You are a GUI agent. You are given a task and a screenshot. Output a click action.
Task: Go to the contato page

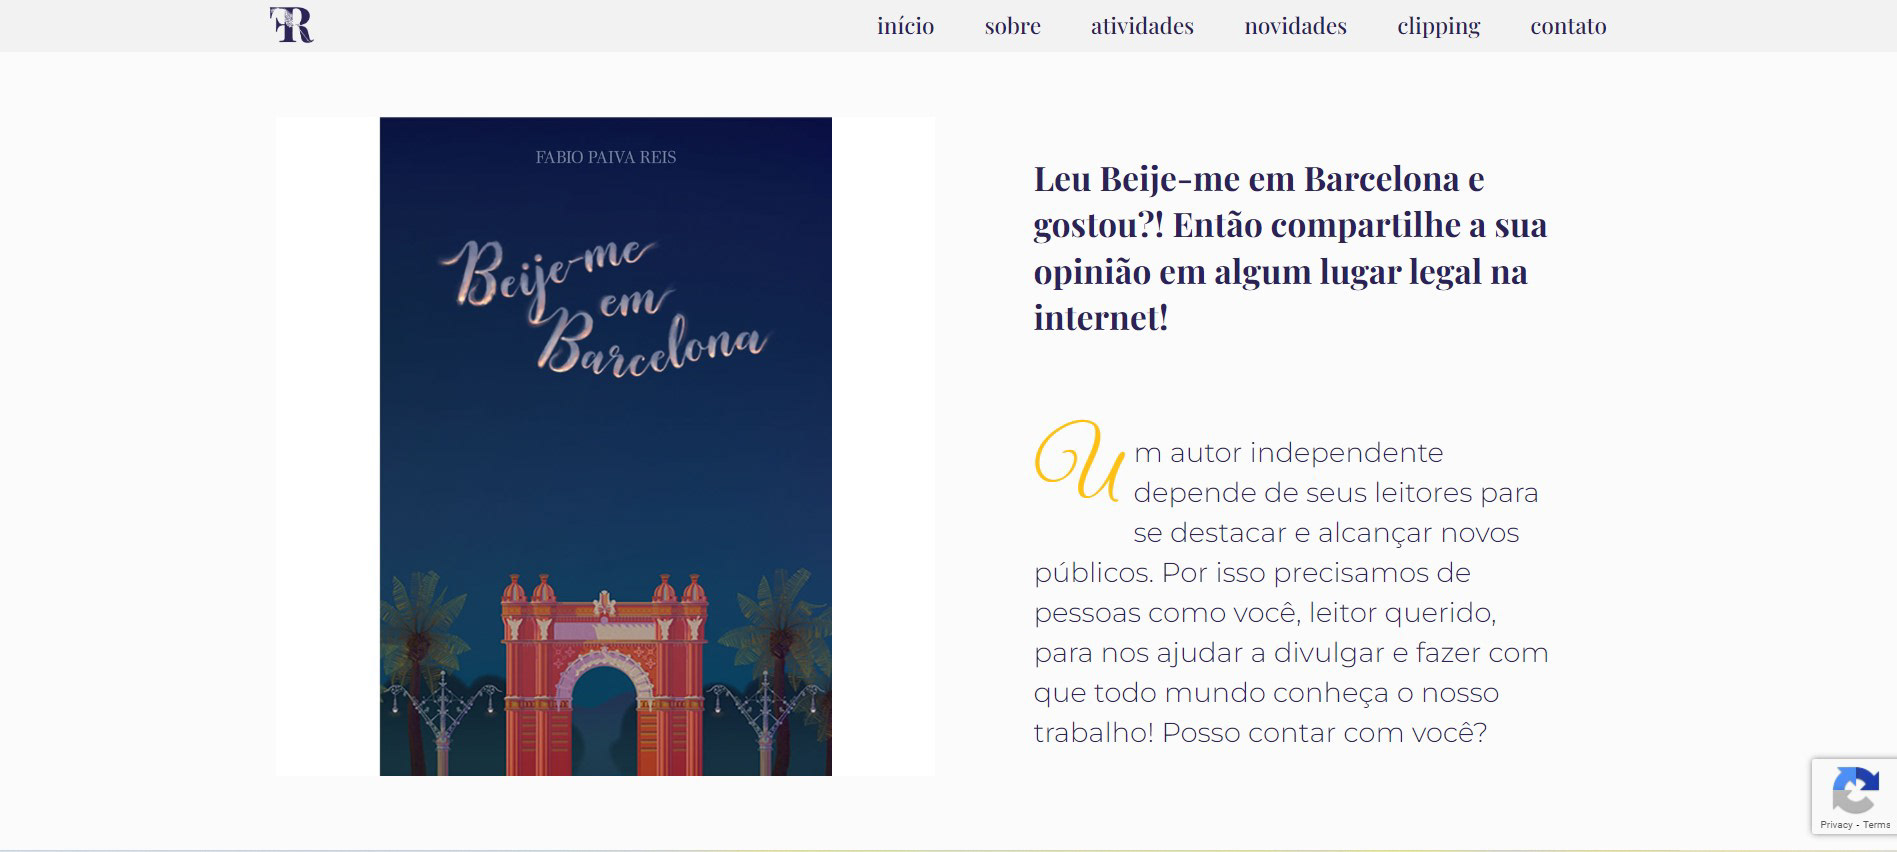click(1568, 26)
